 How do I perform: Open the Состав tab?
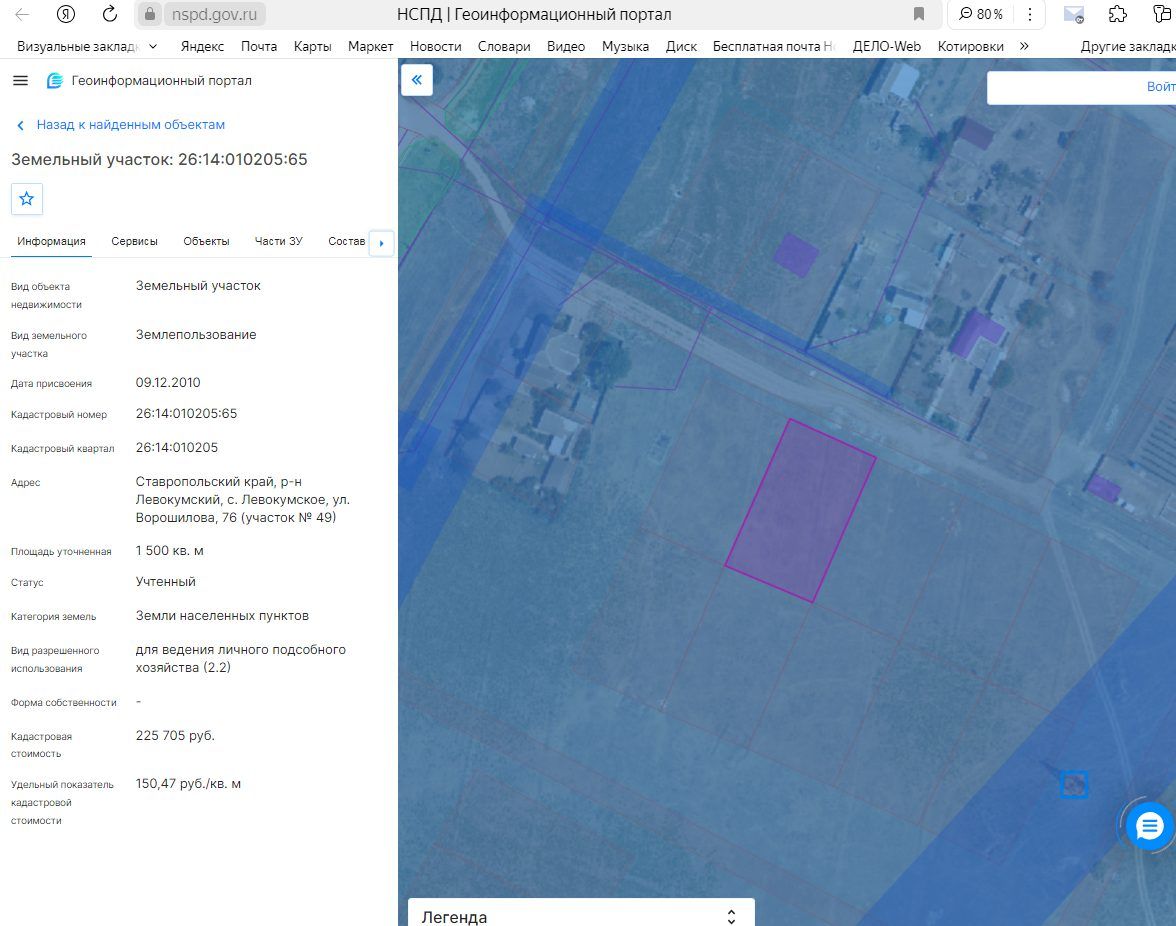click(346, 241)
